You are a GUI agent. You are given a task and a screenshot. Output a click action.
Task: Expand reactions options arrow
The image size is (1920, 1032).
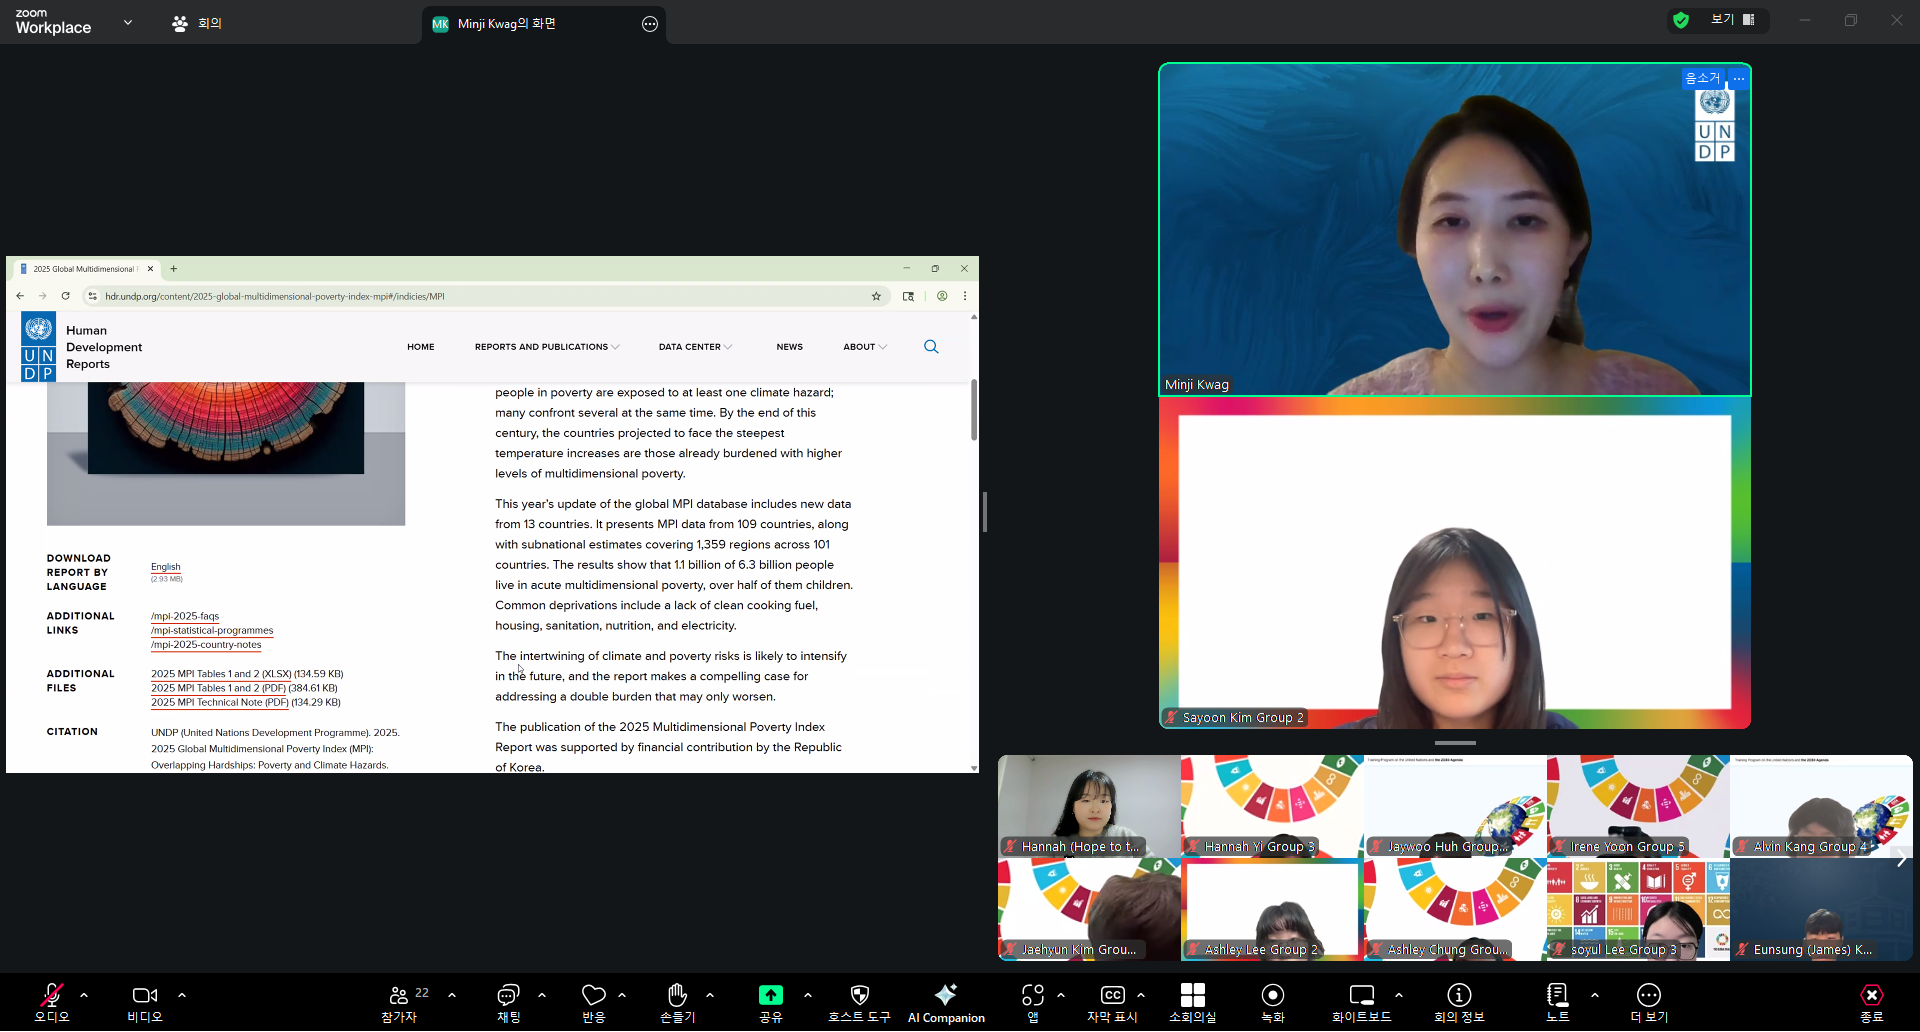pos(622,995)
